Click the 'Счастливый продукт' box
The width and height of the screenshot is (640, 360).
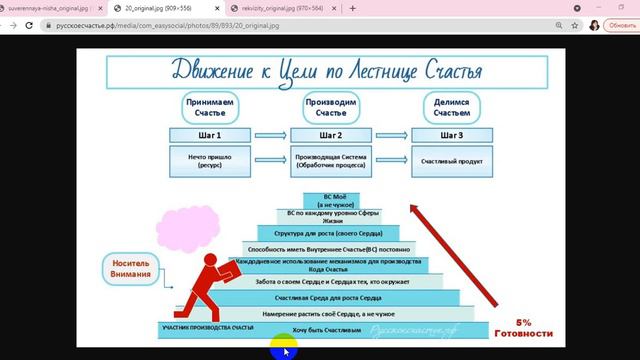[452, 161]
